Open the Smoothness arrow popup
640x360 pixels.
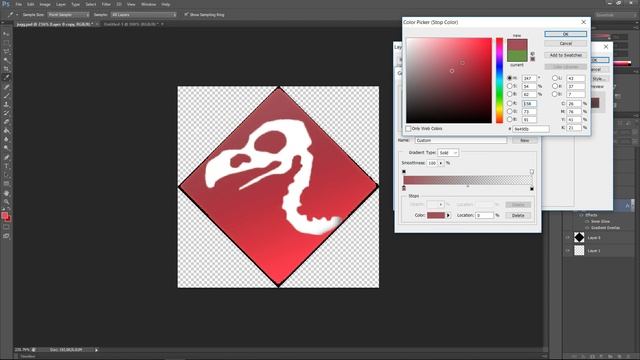coord(441,163)
